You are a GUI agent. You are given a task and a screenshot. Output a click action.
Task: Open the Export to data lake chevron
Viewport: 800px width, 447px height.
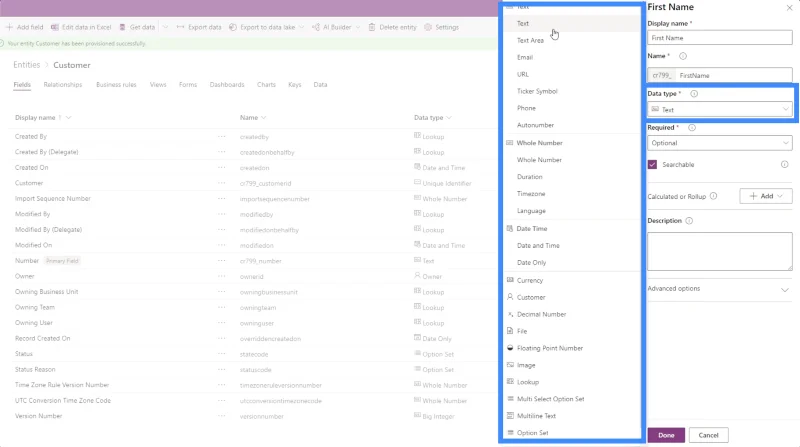tap(302, 27)
